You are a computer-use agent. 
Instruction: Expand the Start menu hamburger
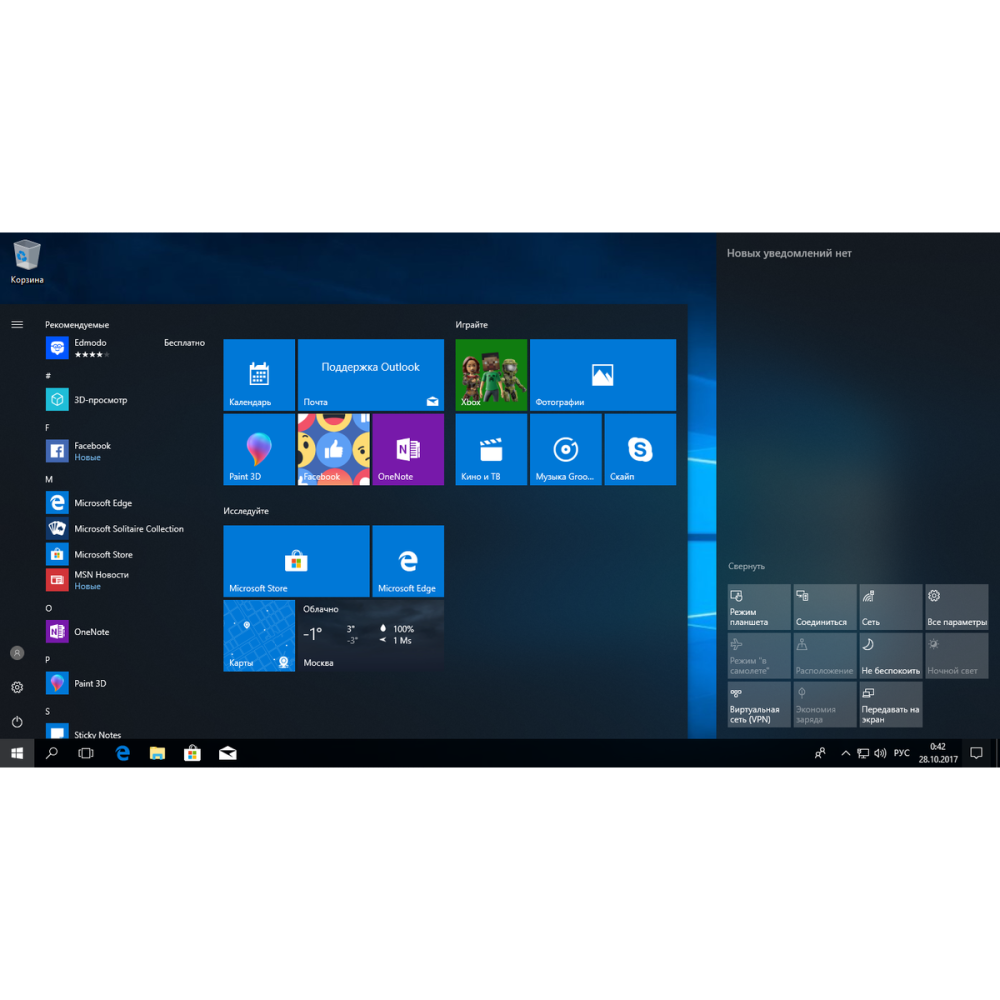coord(16,324)
